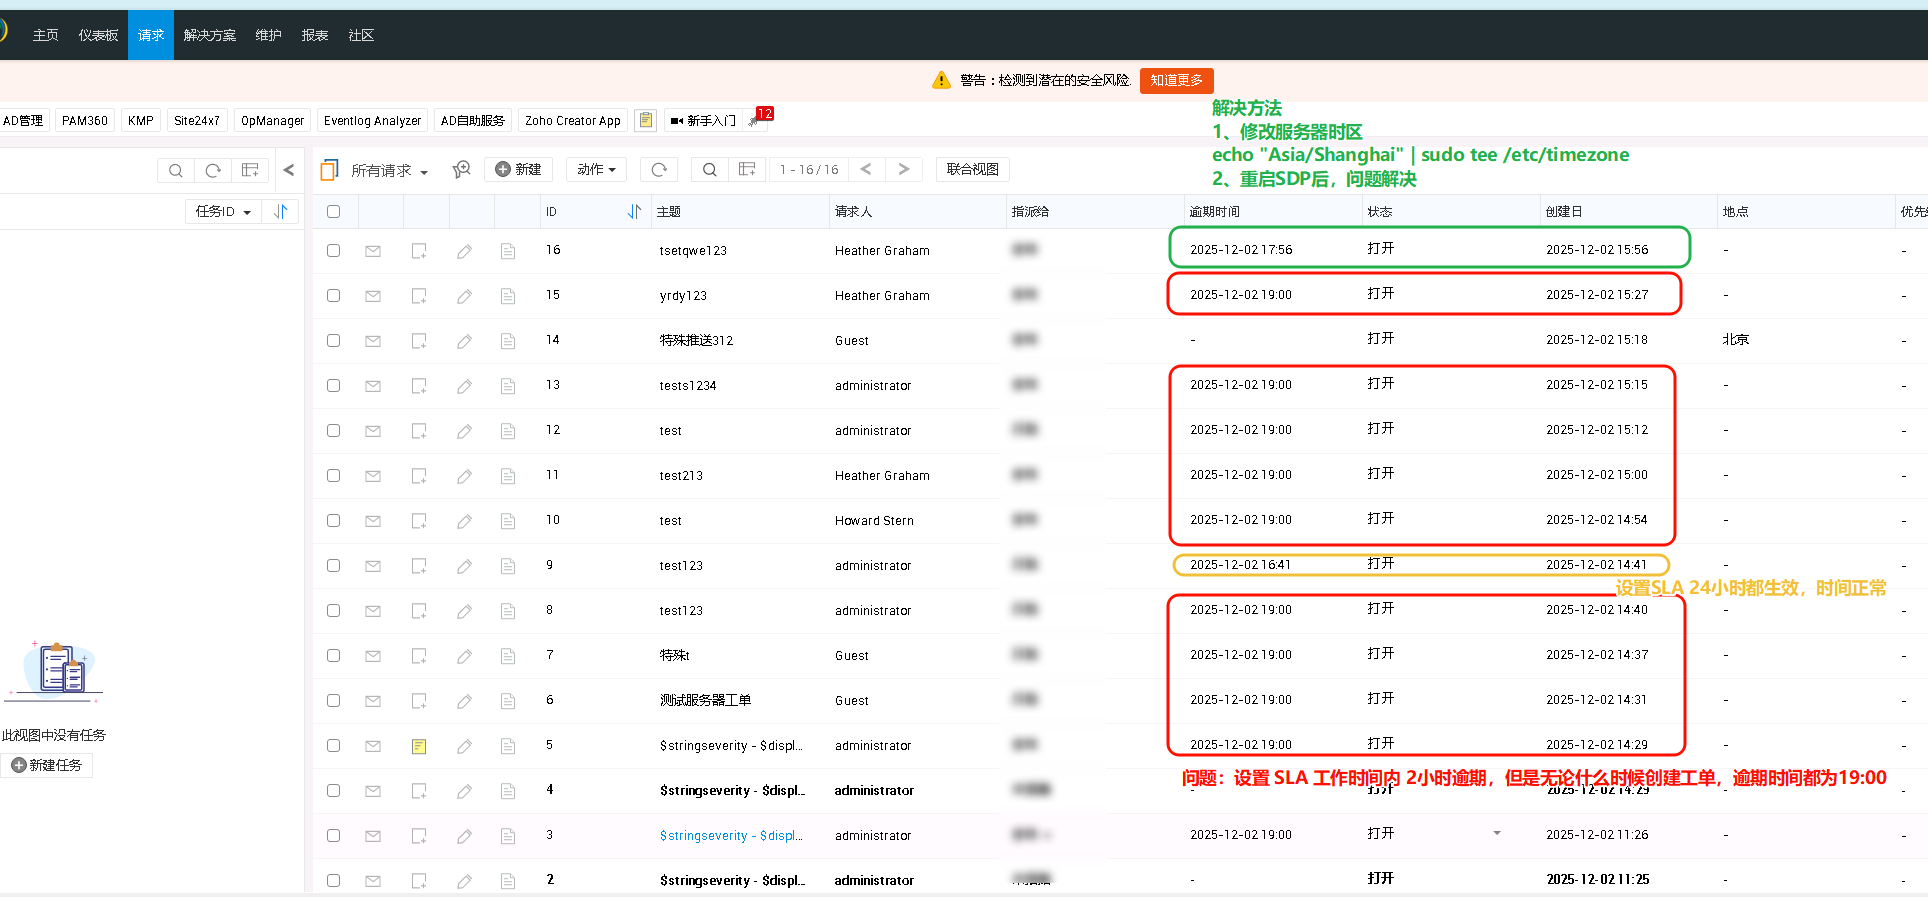Open column chooser icon in request toolbar

tap(747, 170)
